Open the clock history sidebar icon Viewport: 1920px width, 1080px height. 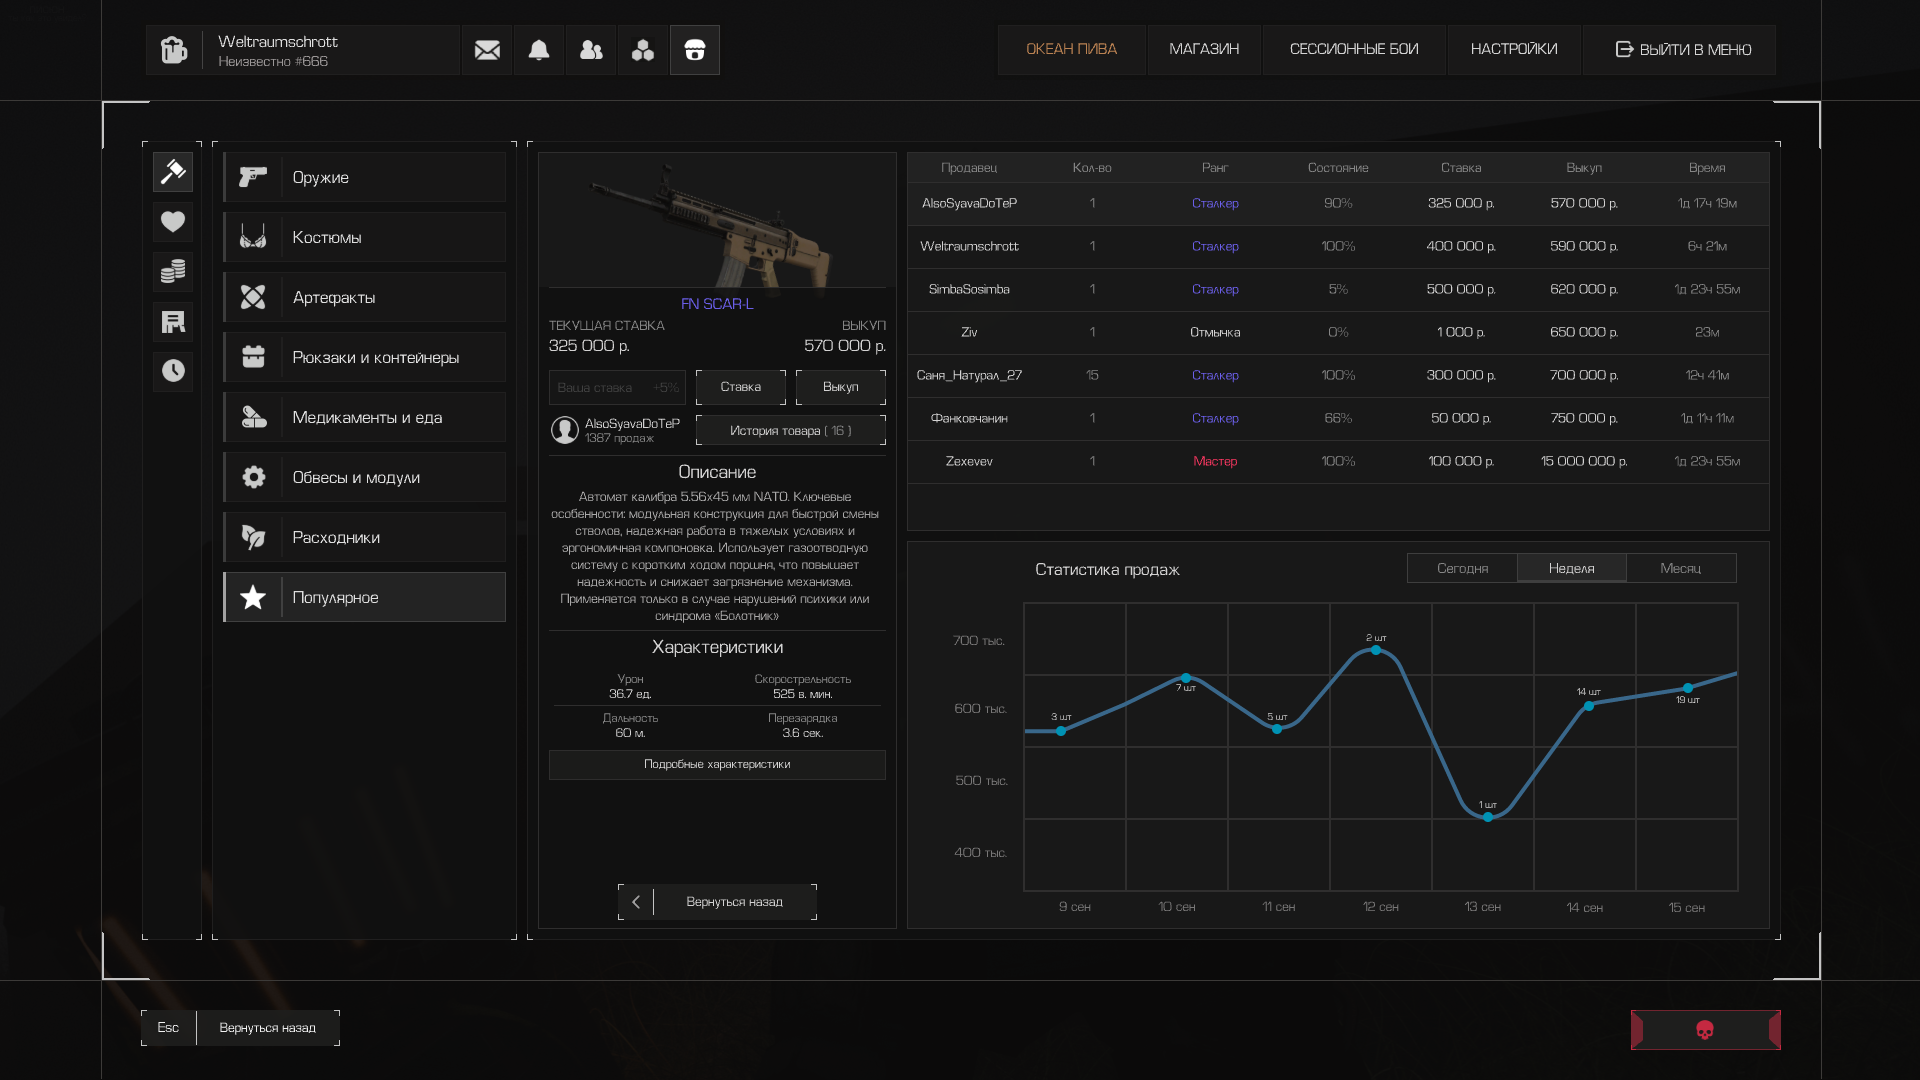173,371
